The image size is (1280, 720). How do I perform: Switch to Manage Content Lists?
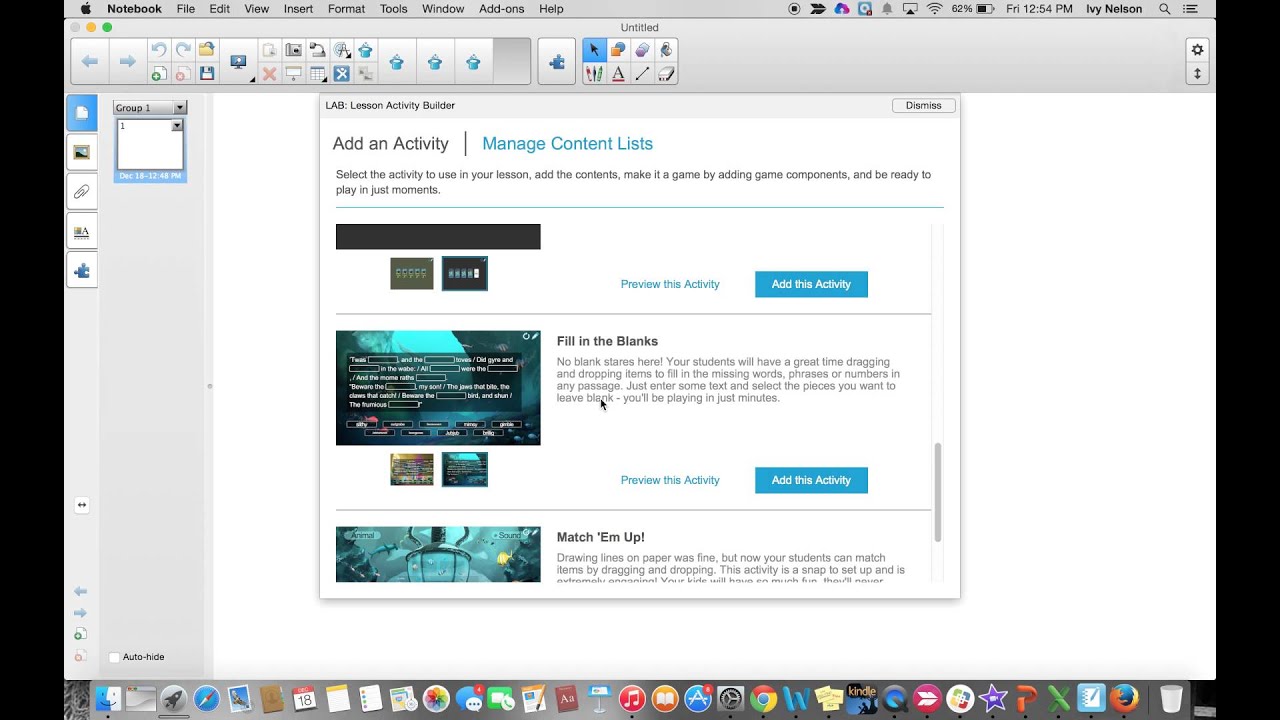coord(567,144)
